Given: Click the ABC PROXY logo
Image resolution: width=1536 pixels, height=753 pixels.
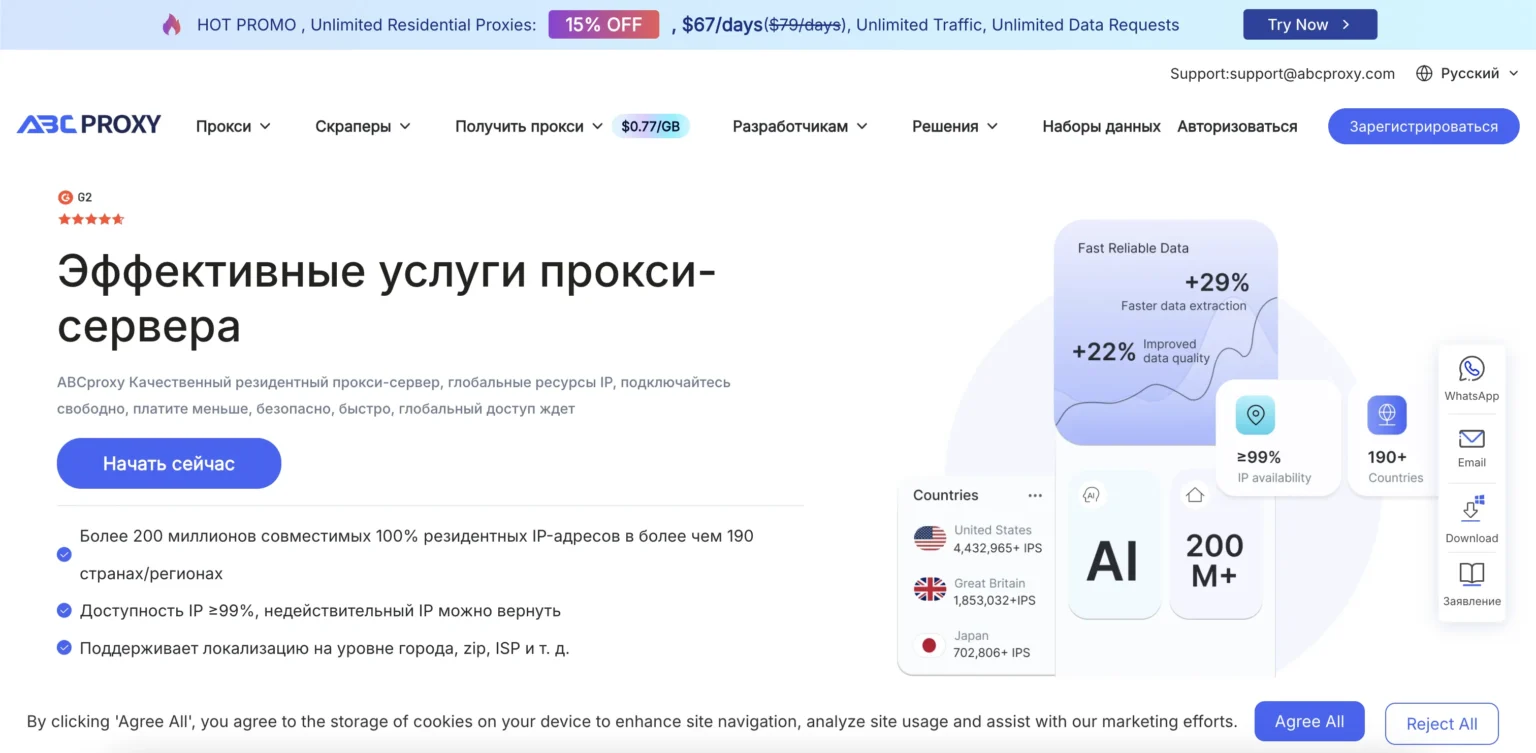Looking at the screenshot, I should click(x=88, y=124).
